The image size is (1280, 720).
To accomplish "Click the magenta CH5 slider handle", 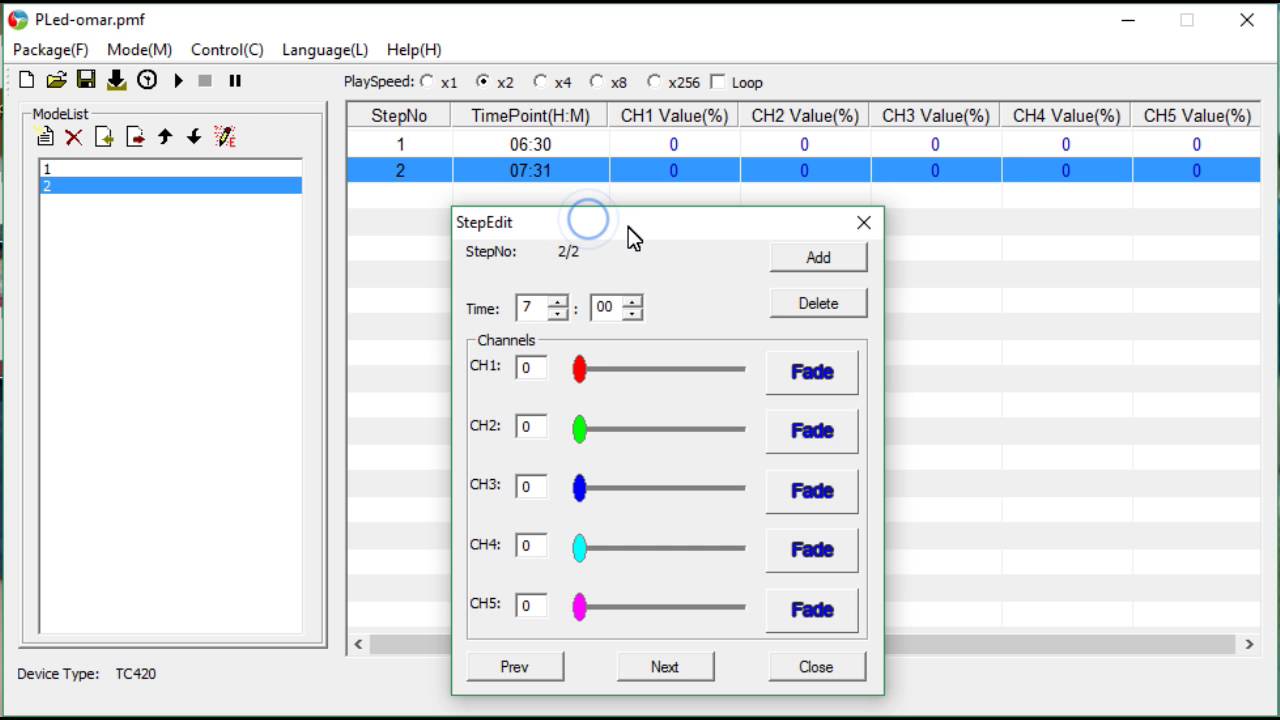I will [x=579, y=607].
